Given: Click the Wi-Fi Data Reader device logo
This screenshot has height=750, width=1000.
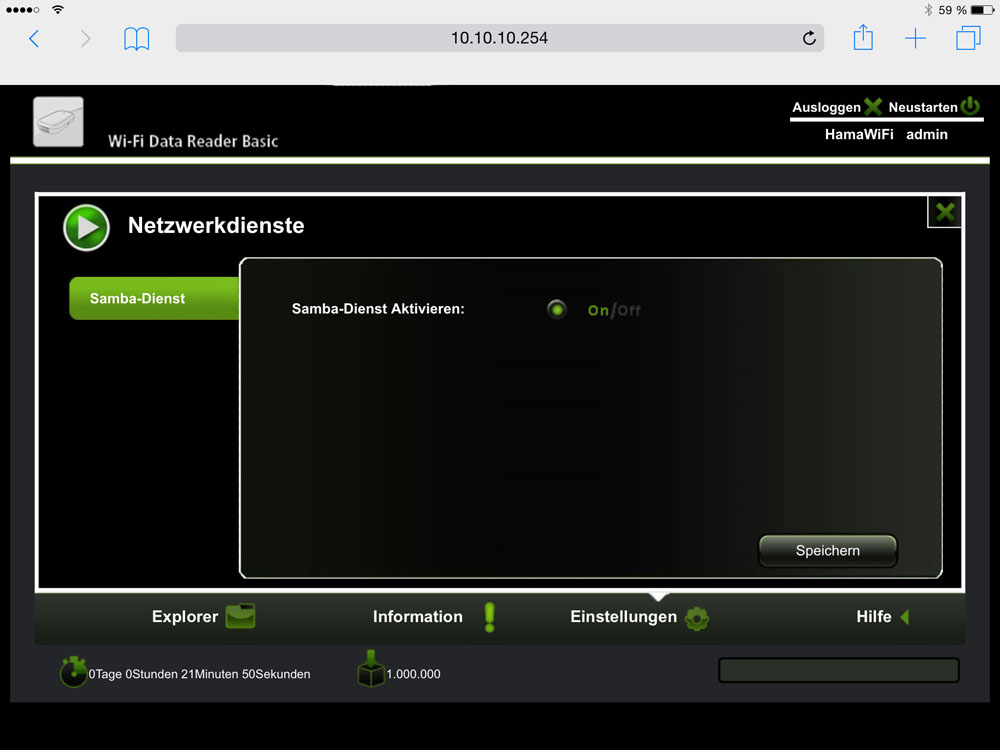Looking at the screenshot, I should tap(58, 121).
